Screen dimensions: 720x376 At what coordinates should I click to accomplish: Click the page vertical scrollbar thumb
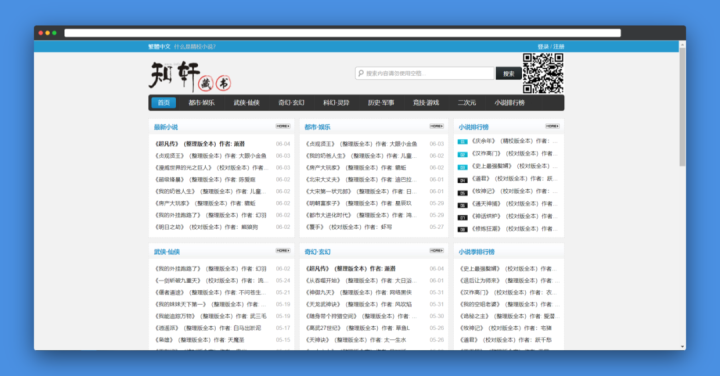click(x=682, y=107)
